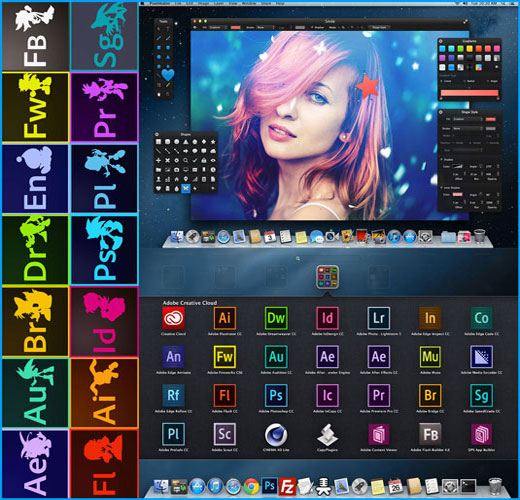Select the checkmark shape in Shapes palette
The width and height of the screenshot is (520, 500).
[x=195, y=160]
